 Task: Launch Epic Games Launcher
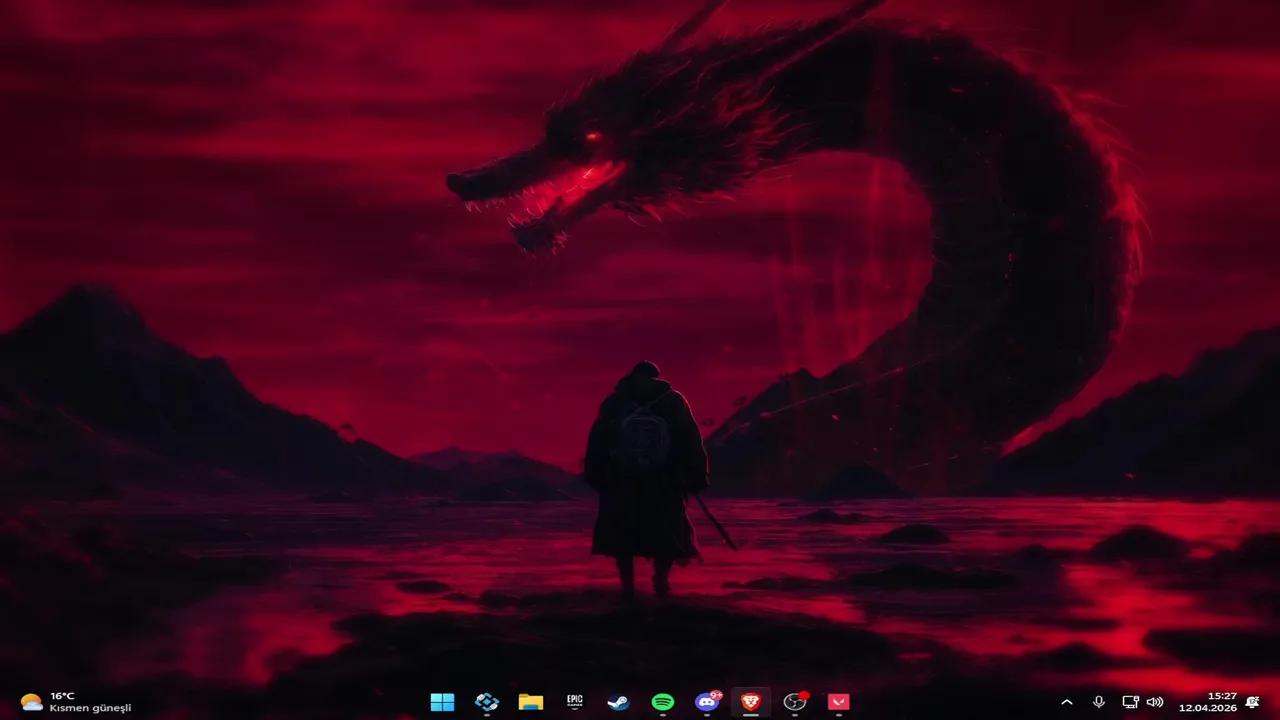pyautogui.click(x=575, y=702)
